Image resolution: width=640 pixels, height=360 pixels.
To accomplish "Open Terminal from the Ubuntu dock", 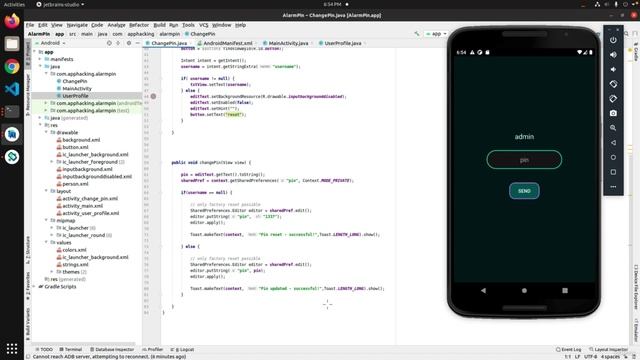I will pyautogui.click(x=12, y=111).
